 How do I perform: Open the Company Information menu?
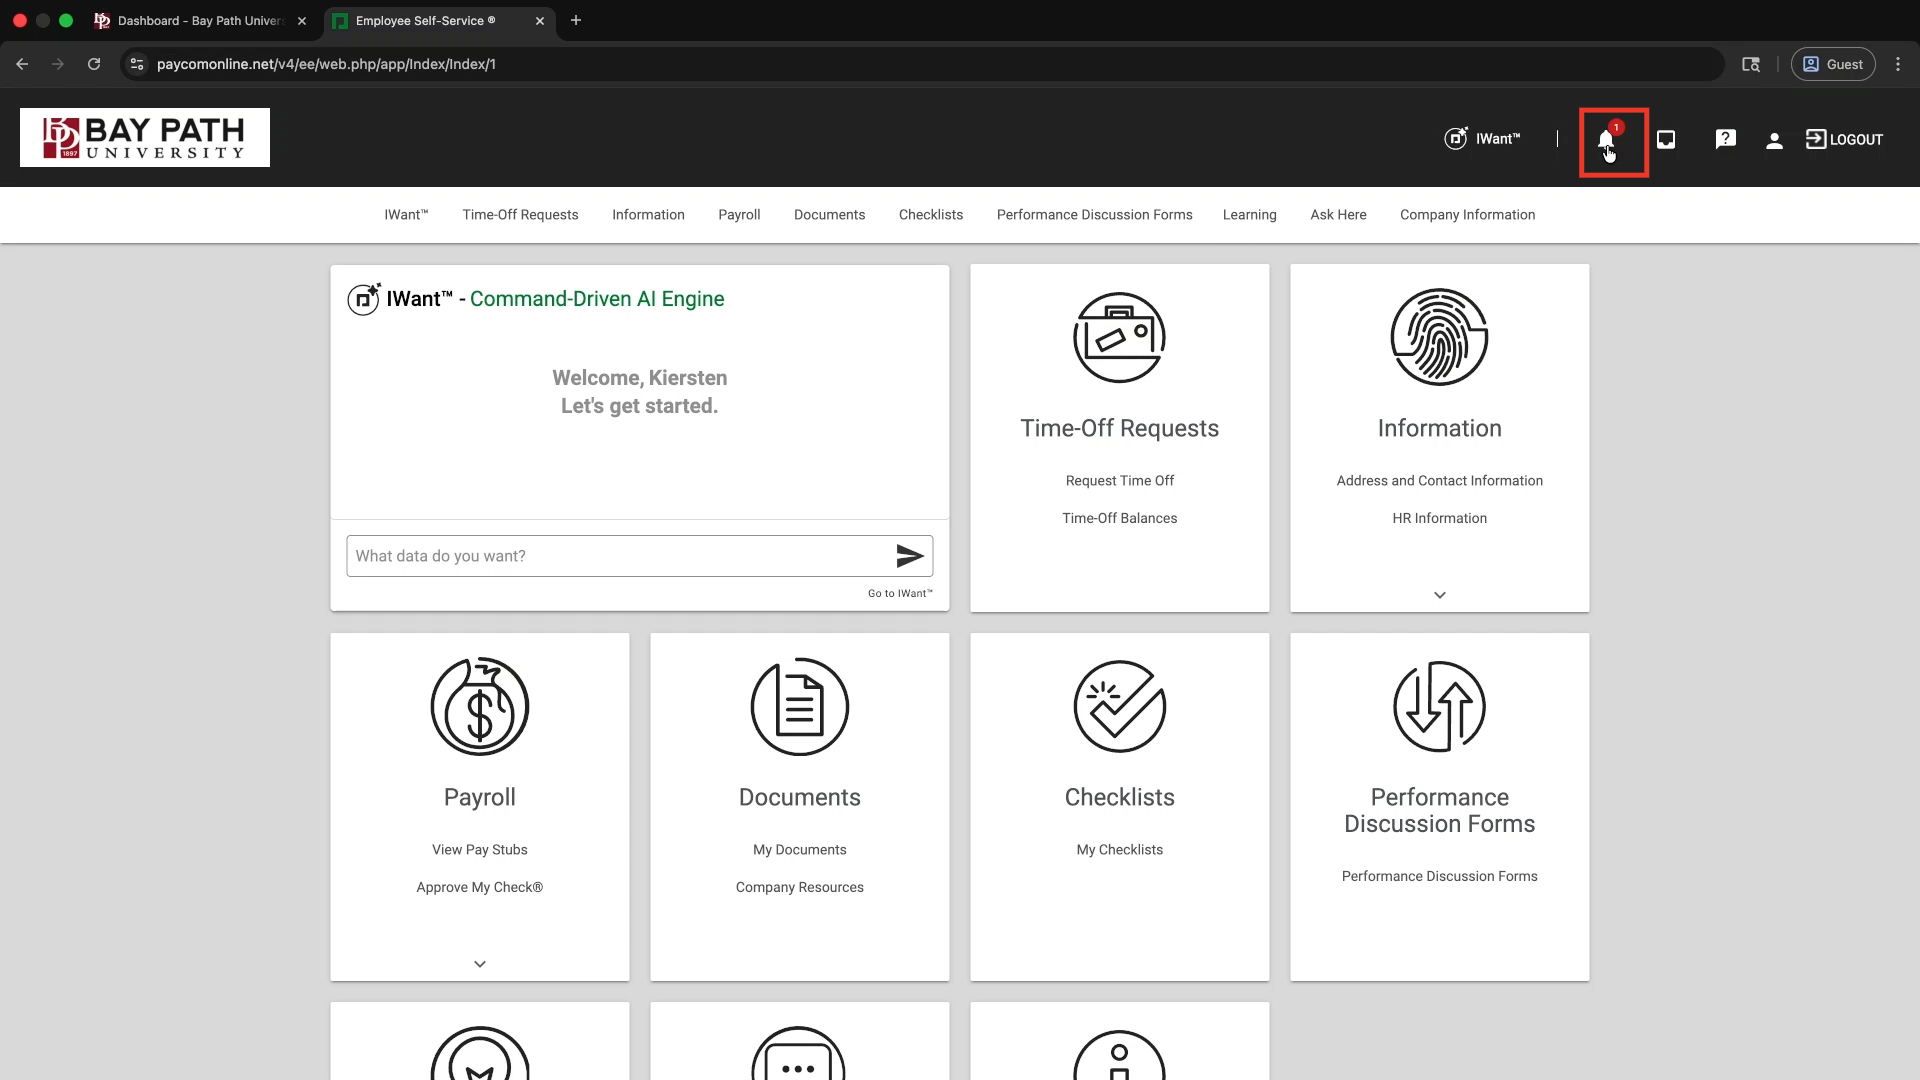click(x=1467, y=215)
